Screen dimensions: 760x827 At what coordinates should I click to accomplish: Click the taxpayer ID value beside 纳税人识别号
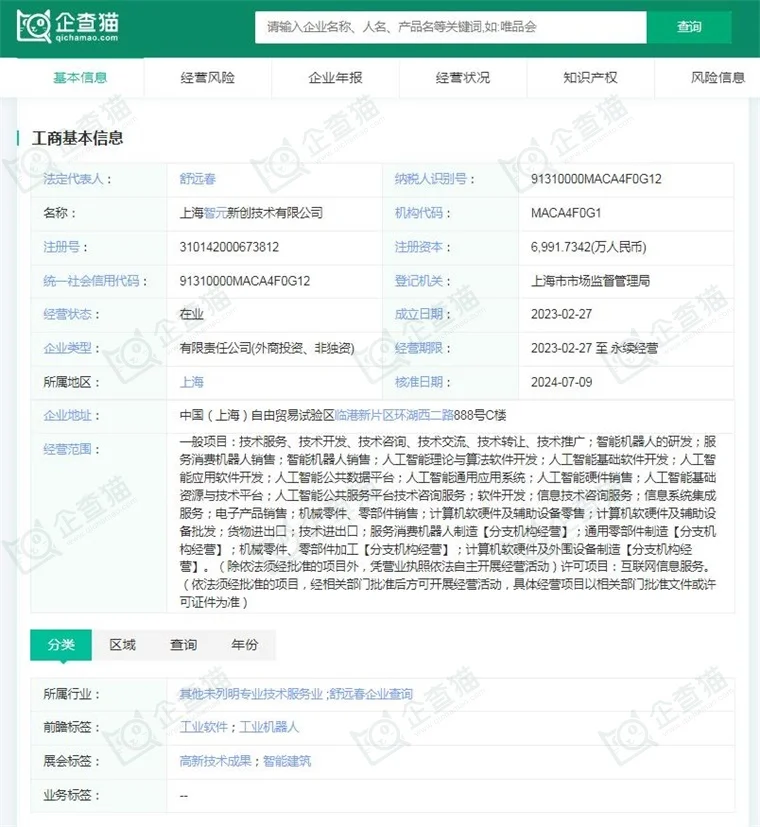click(x=596, y=179)
